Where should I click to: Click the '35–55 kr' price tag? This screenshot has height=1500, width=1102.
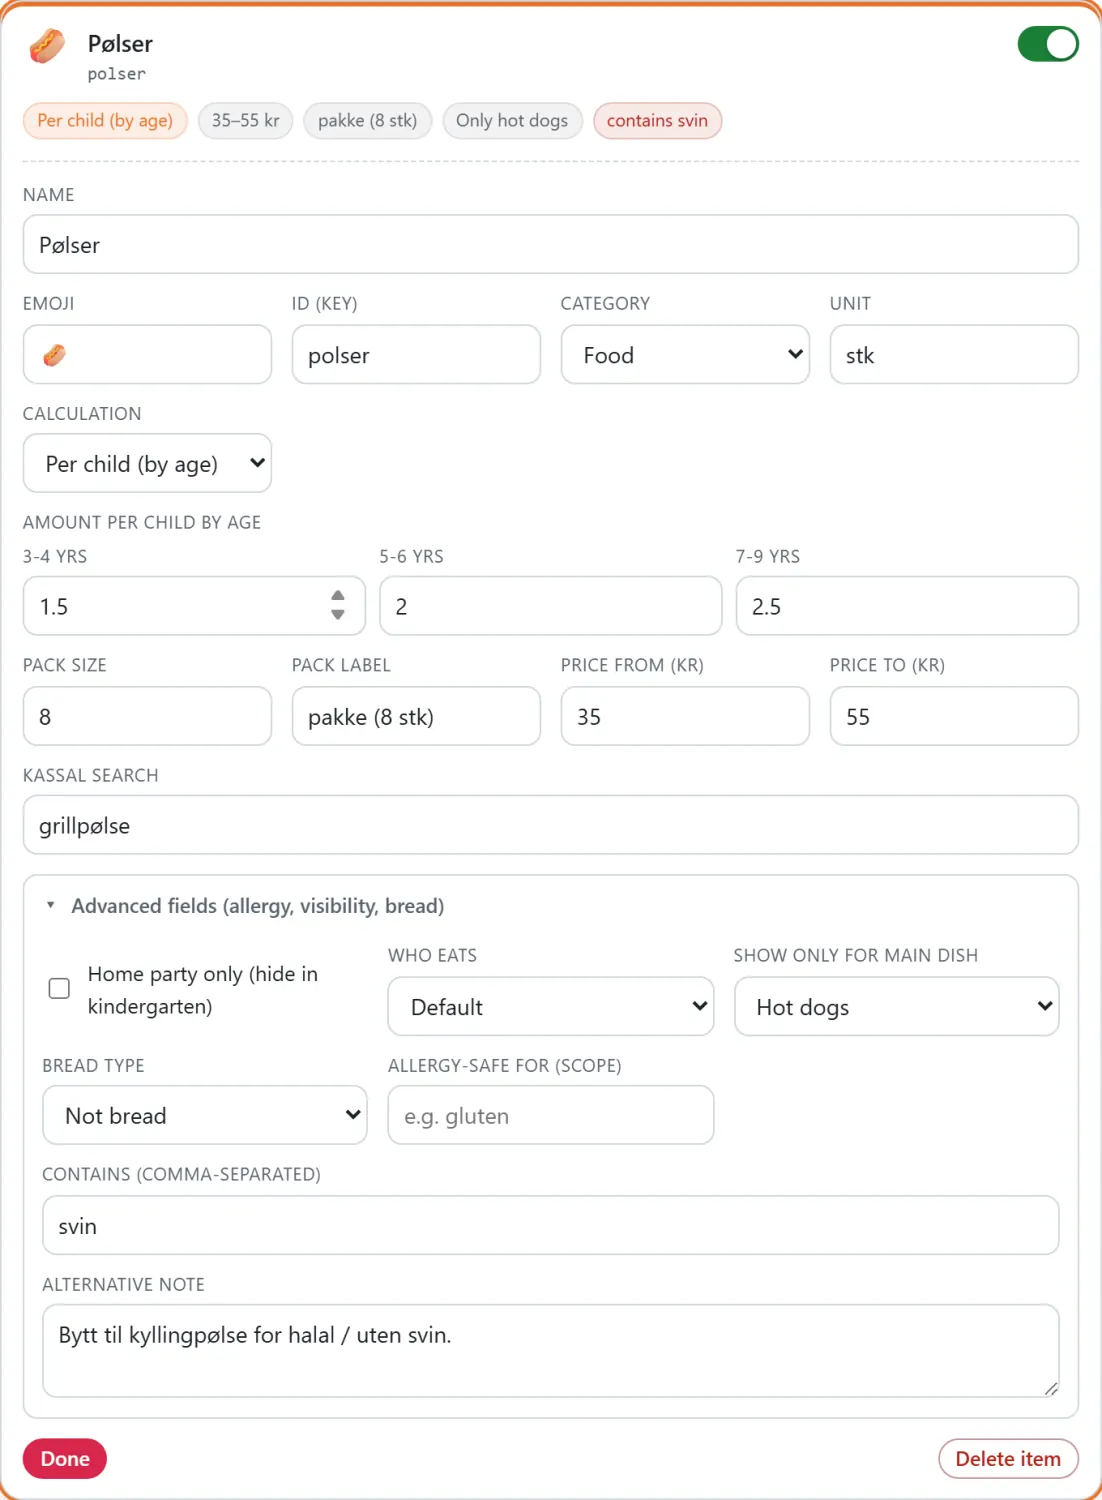point(245,121)
